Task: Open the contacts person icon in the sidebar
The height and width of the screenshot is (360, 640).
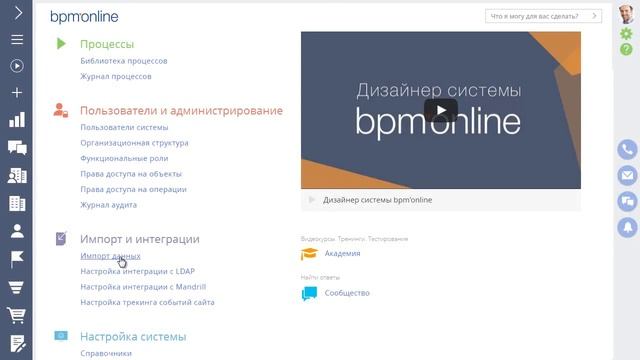Action: click(x=17, y=231)
